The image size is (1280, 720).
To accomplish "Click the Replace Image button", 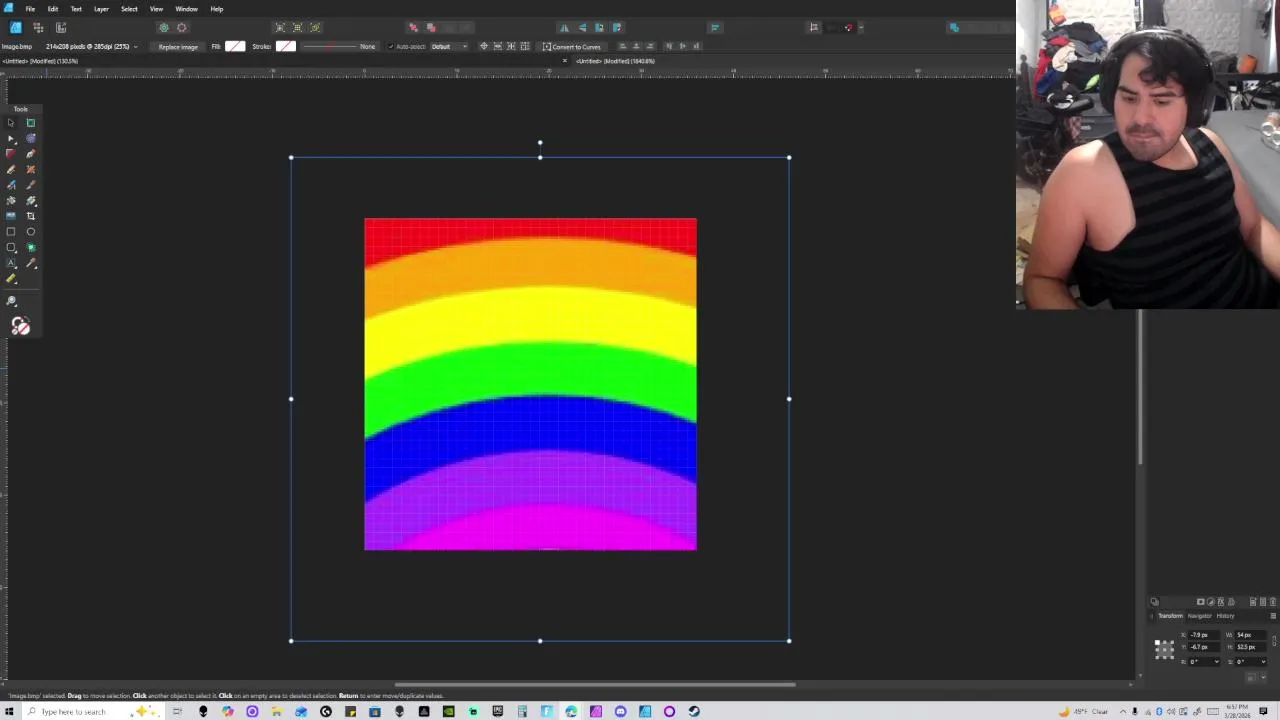I will click(178, 47).
